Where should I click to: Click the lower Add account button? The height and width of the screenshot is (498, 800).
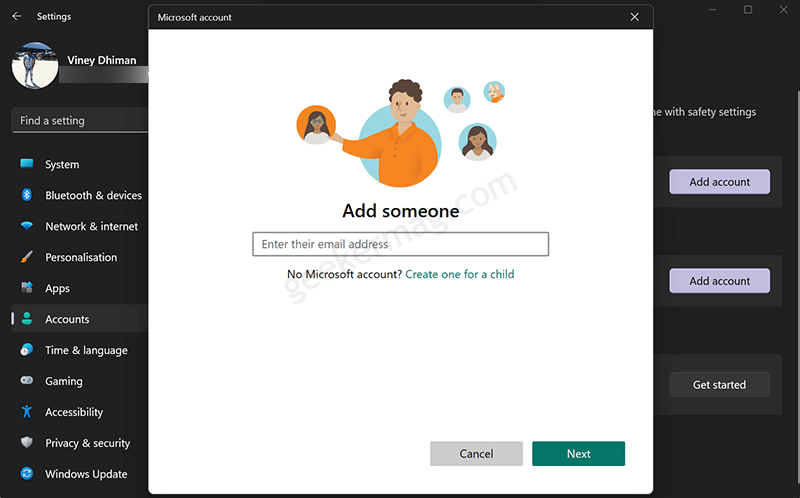[x=719, y=281]
